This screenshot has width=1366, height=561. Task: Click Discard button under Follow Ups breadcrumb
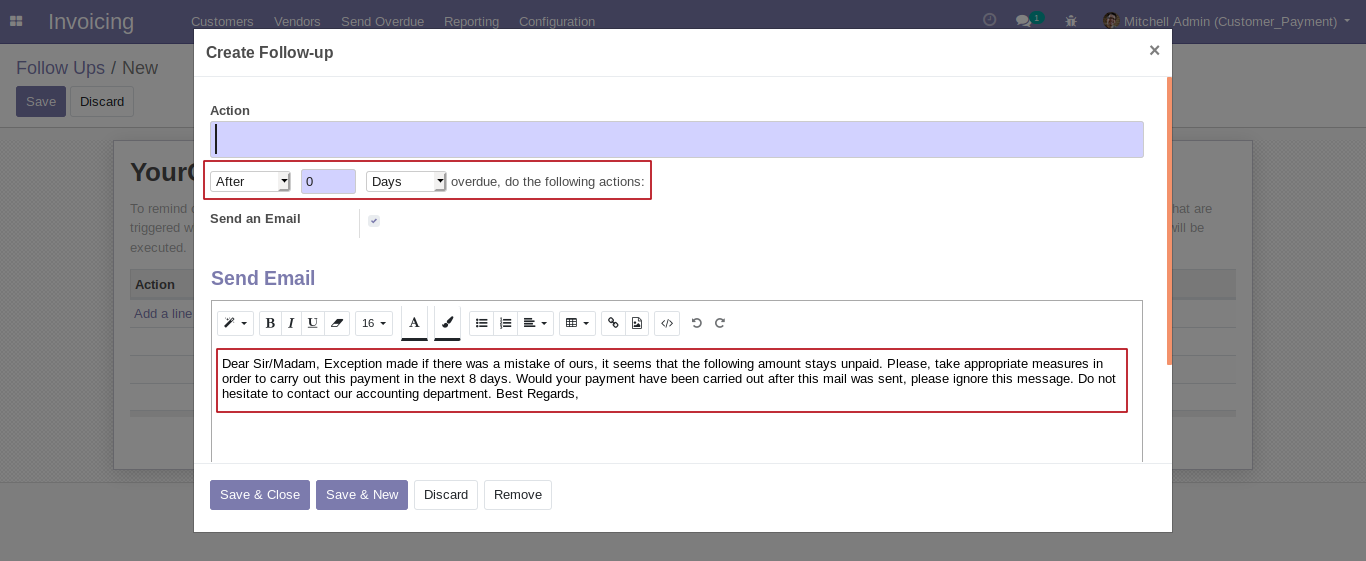pyautogui.click(x=102, y=102)
